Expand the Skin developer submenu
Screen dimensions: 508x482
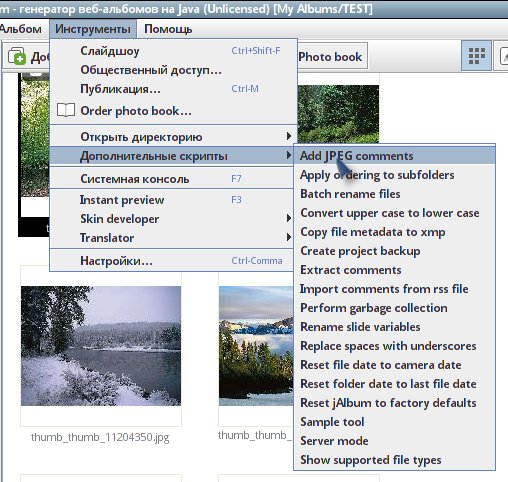coord(173,219)
